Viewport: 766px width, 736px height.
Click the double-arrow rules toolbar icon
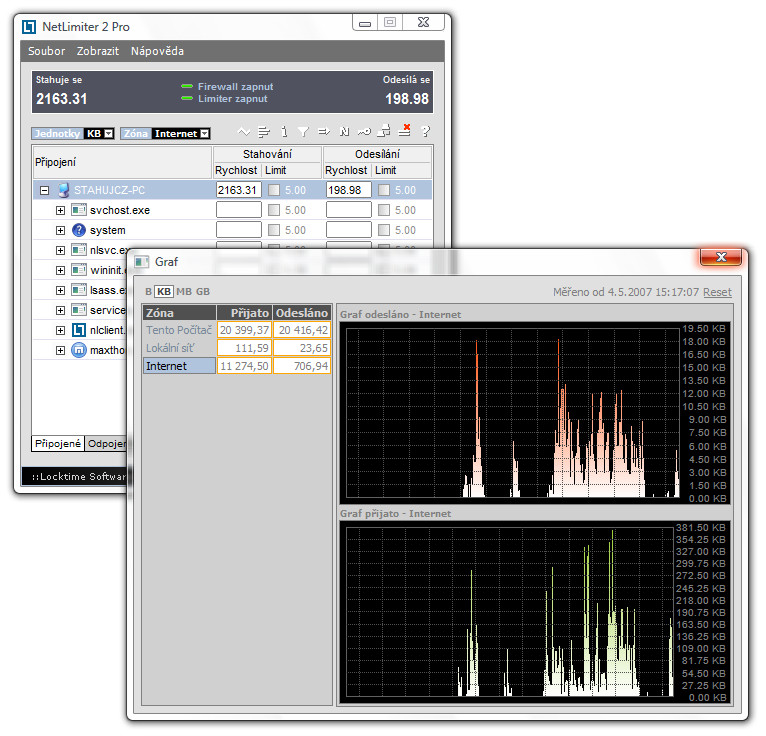[x=324, y=131]
